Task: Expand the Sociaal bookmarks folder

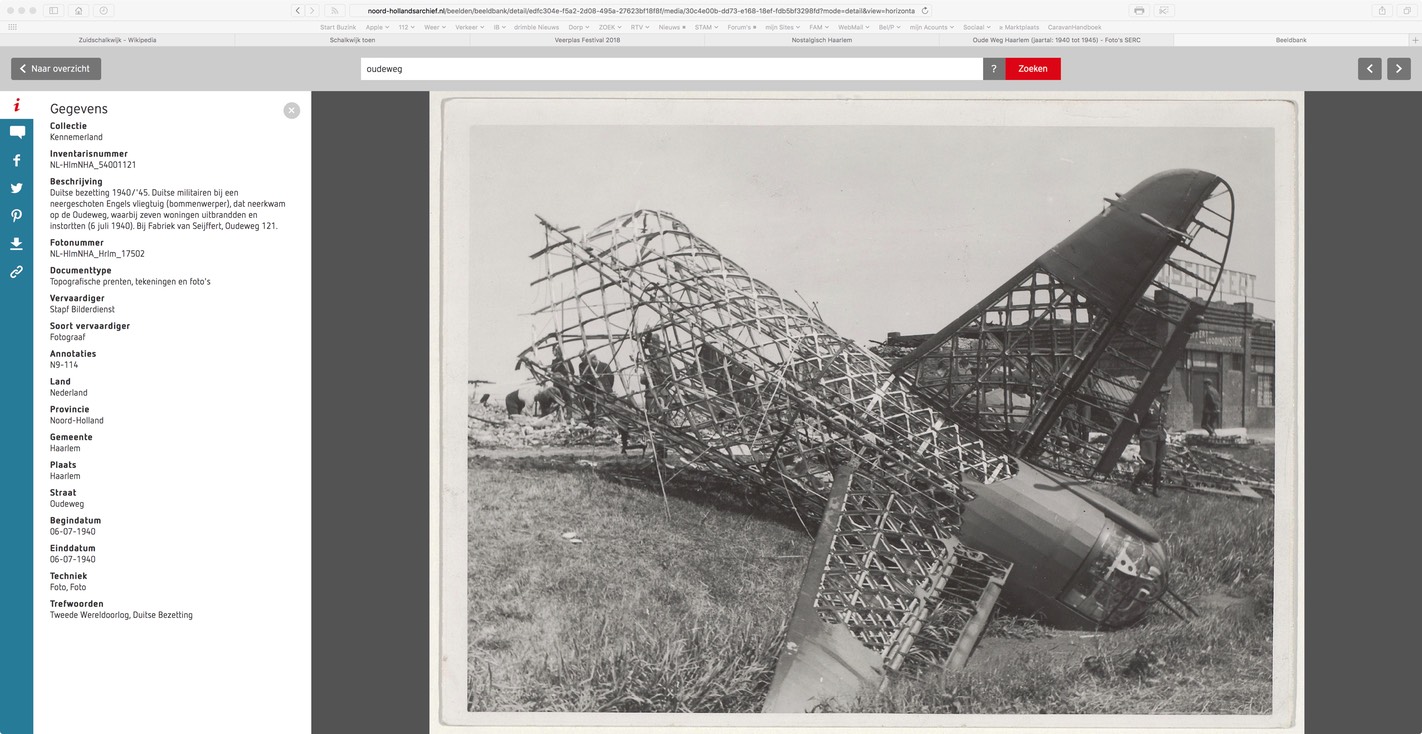Action: (x=976, y=27)
